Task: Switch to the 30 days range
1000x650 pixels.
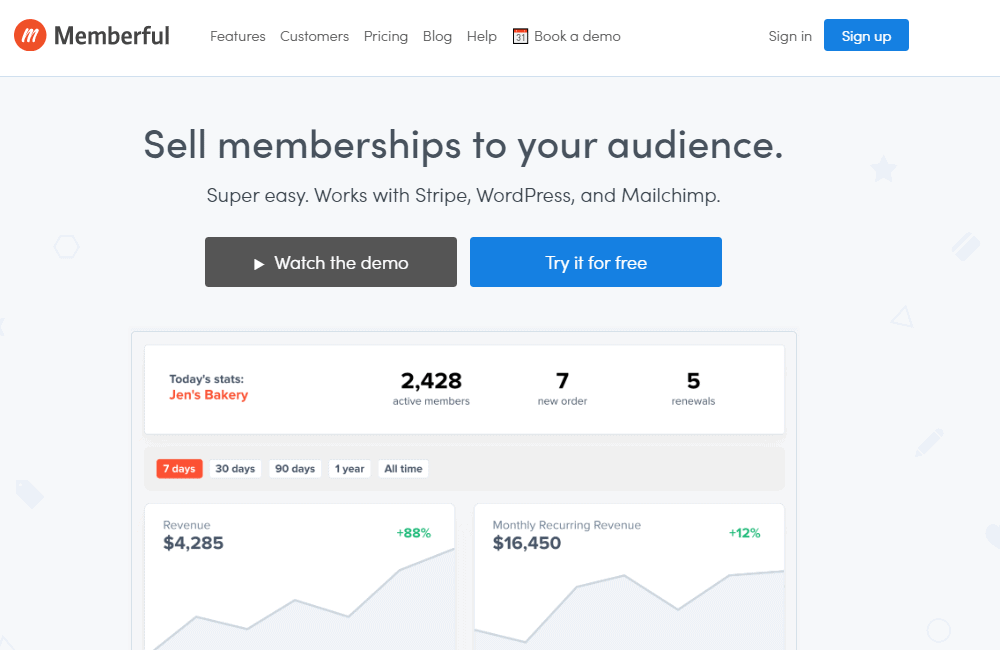Action: click(235, 468)
